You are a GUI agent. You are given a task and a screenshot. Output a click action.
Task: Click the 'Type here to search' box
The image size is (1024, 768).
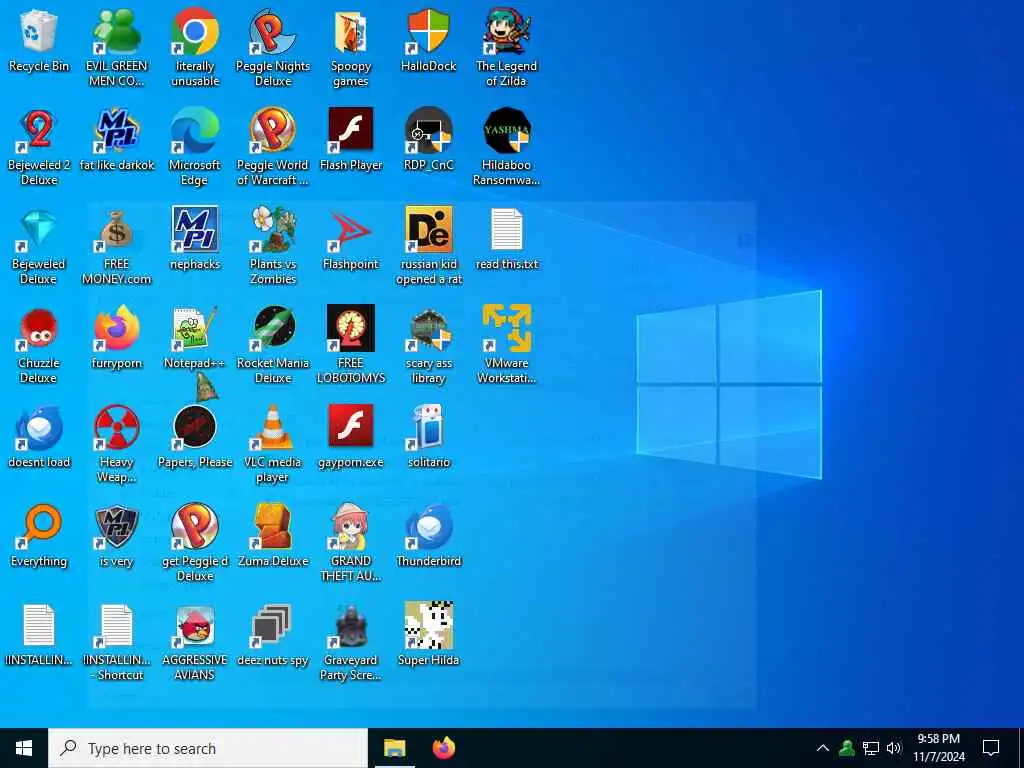point(208,748)
